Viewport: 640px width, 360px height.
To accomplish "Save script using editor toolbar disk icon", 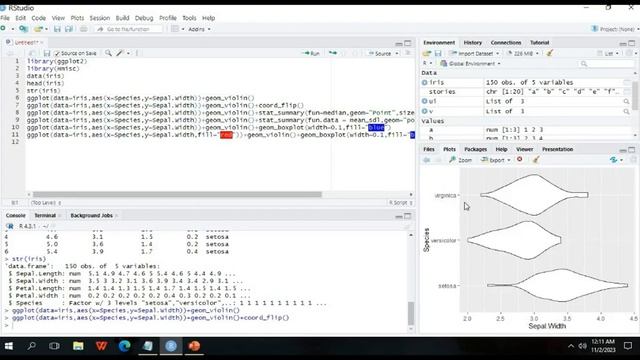I will point(47,53).
